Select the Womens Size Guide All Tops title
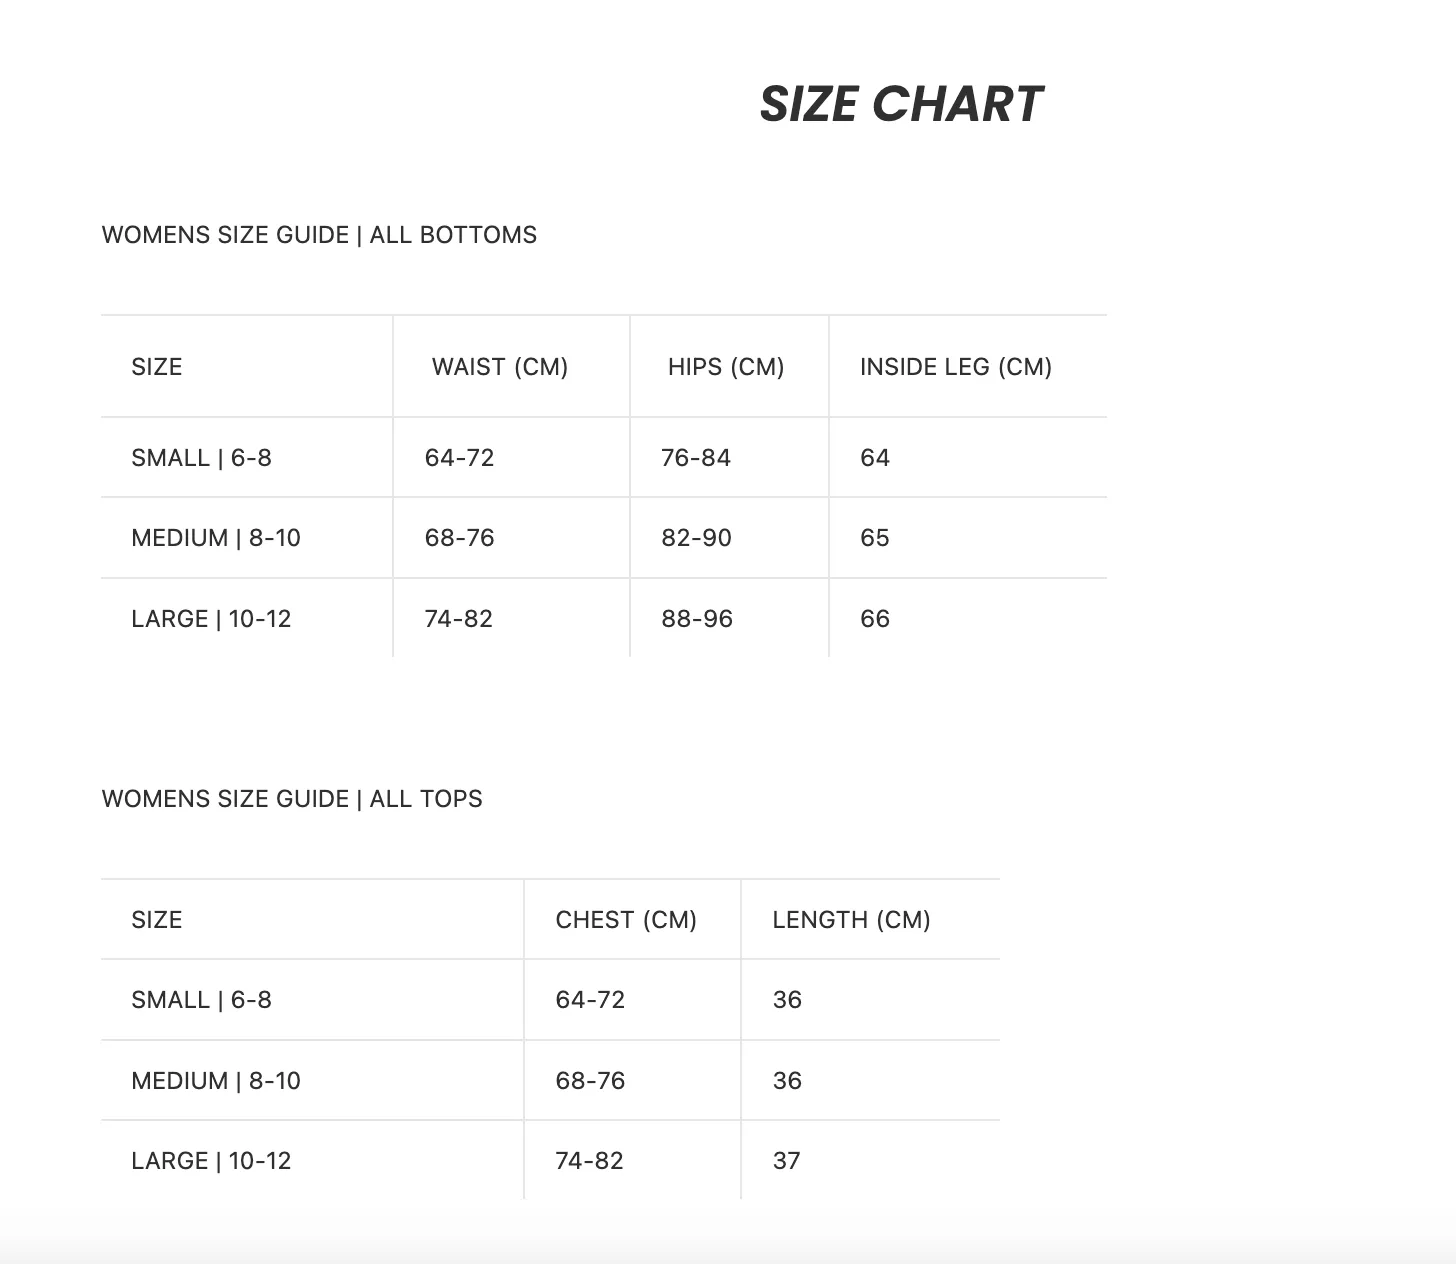Screen dimensions: 1456x1264 292,799
